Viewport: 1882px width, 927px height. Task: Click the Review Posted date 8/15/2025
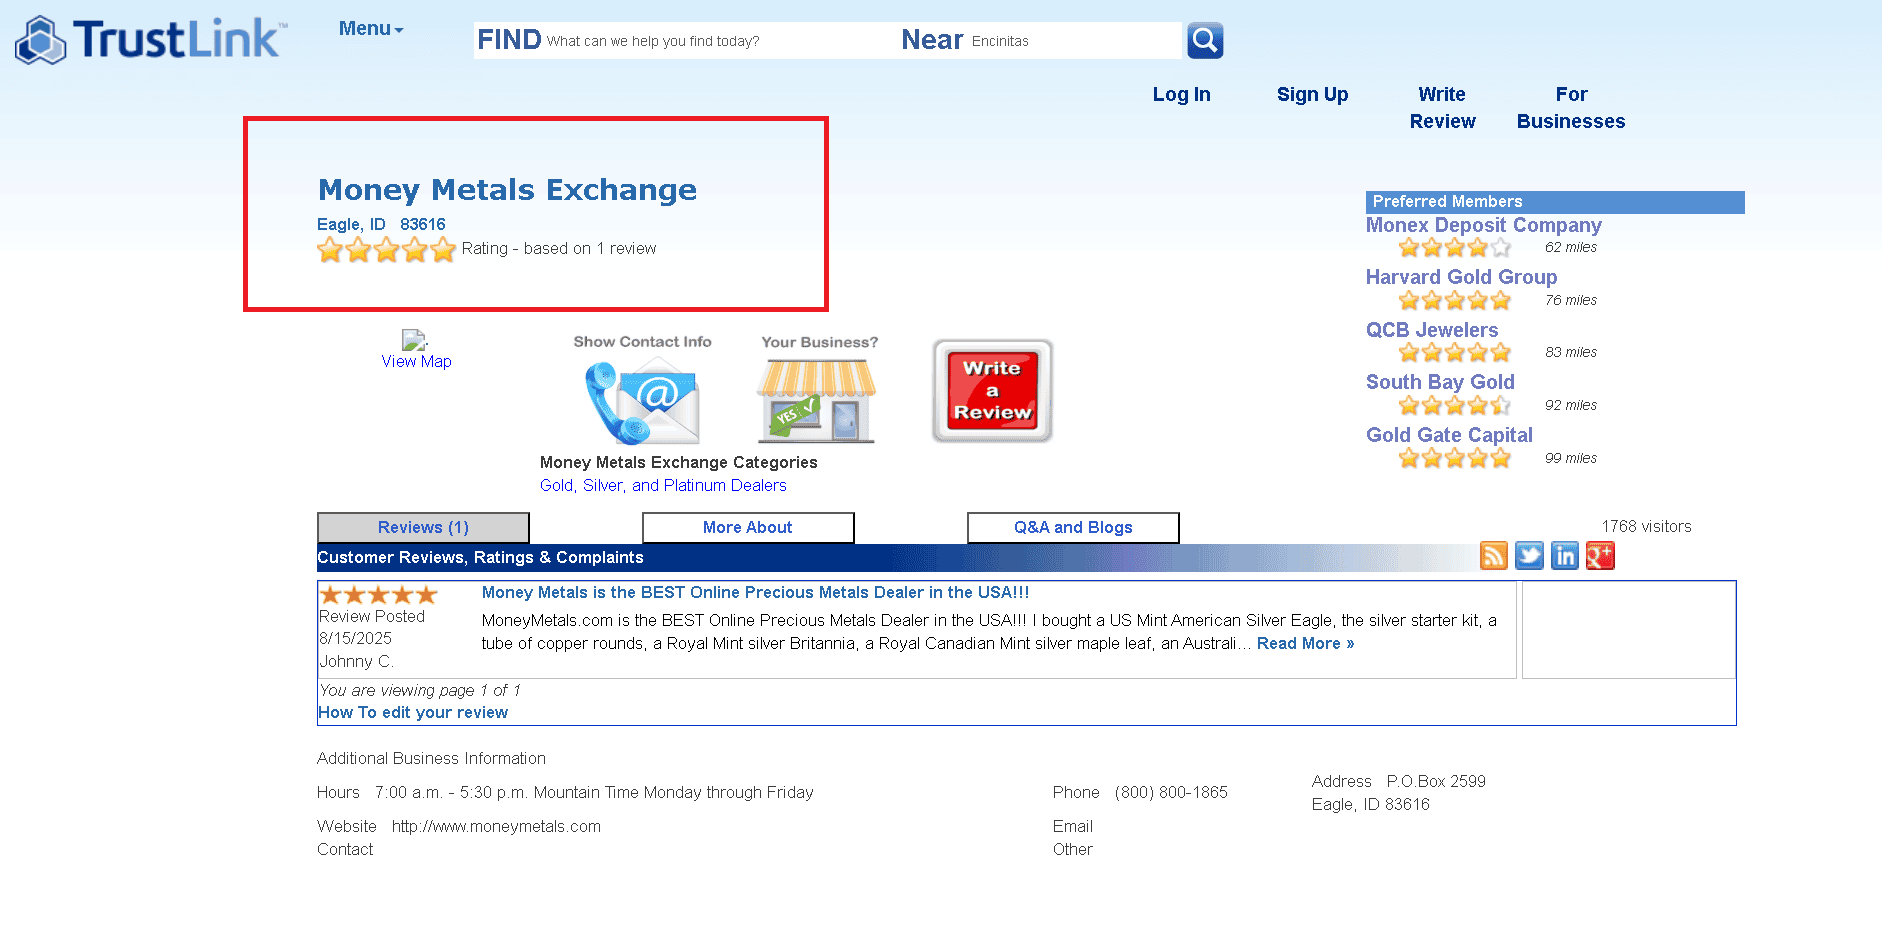(x=355, y=638)
